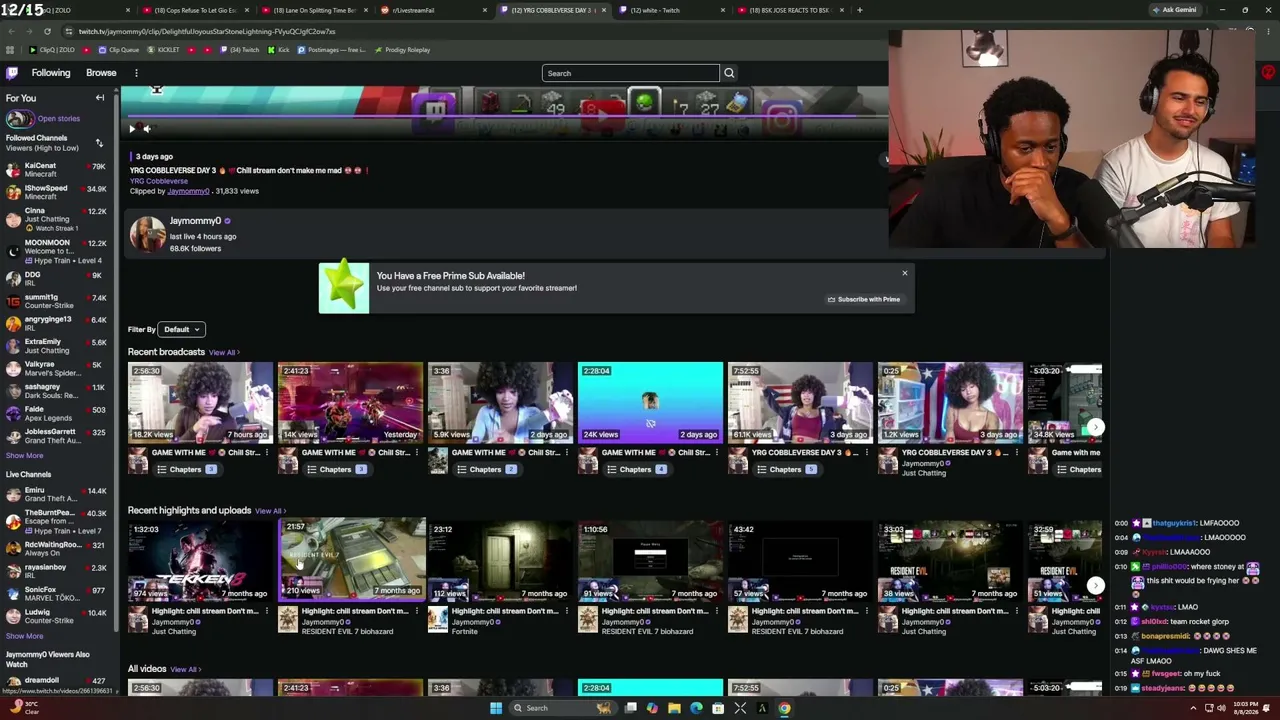Click the clip video progress bar

[x=504, y=116]
